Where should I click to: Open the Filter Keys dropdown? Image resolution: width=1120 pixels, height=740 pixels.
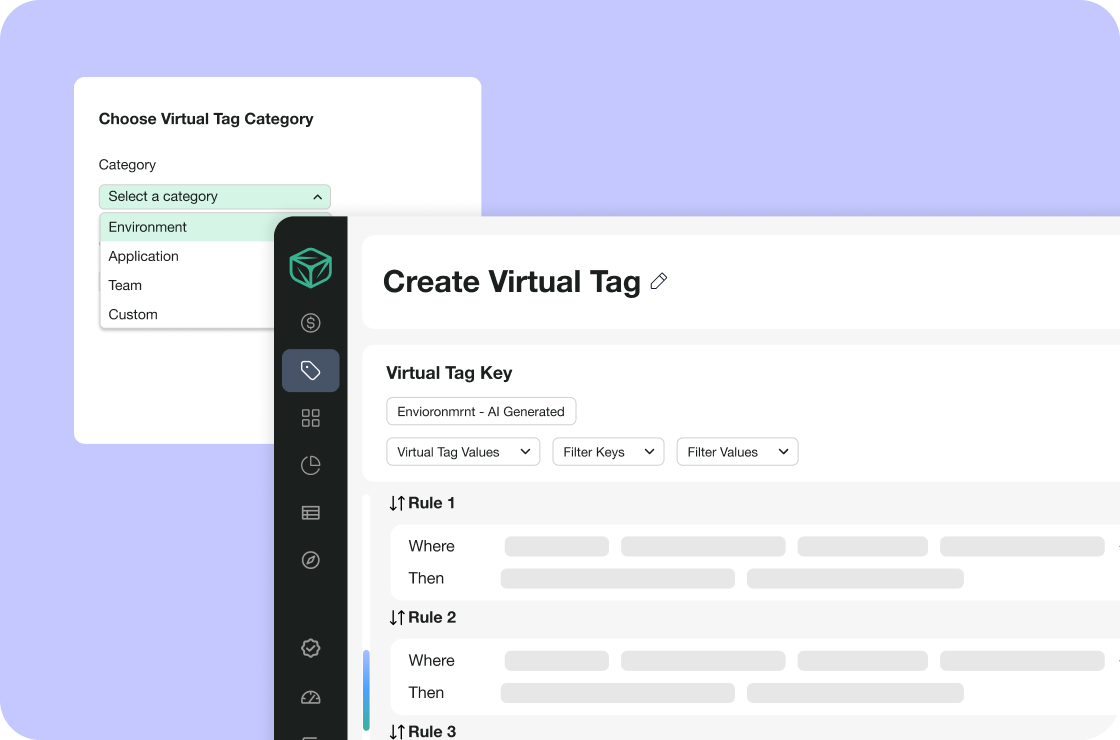tap(608, 452)
